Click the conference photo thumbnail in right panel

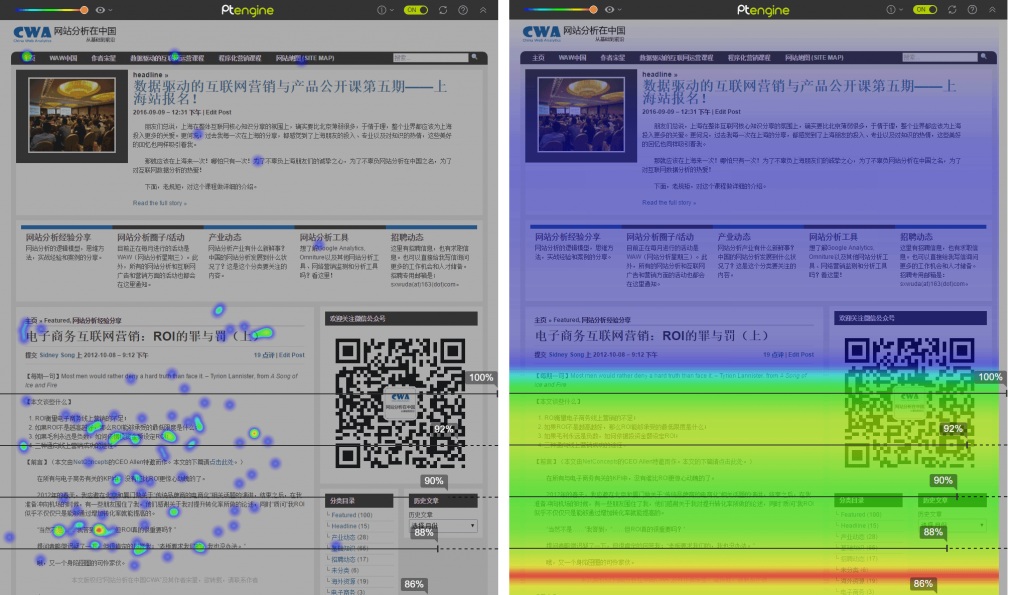581,116
